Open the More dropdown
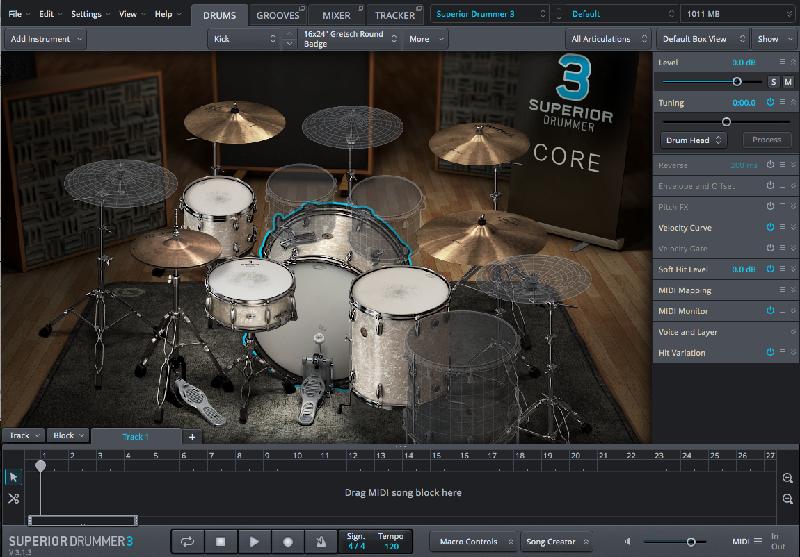The width and height of the screenshot is (800, 557). coord(426,39)
